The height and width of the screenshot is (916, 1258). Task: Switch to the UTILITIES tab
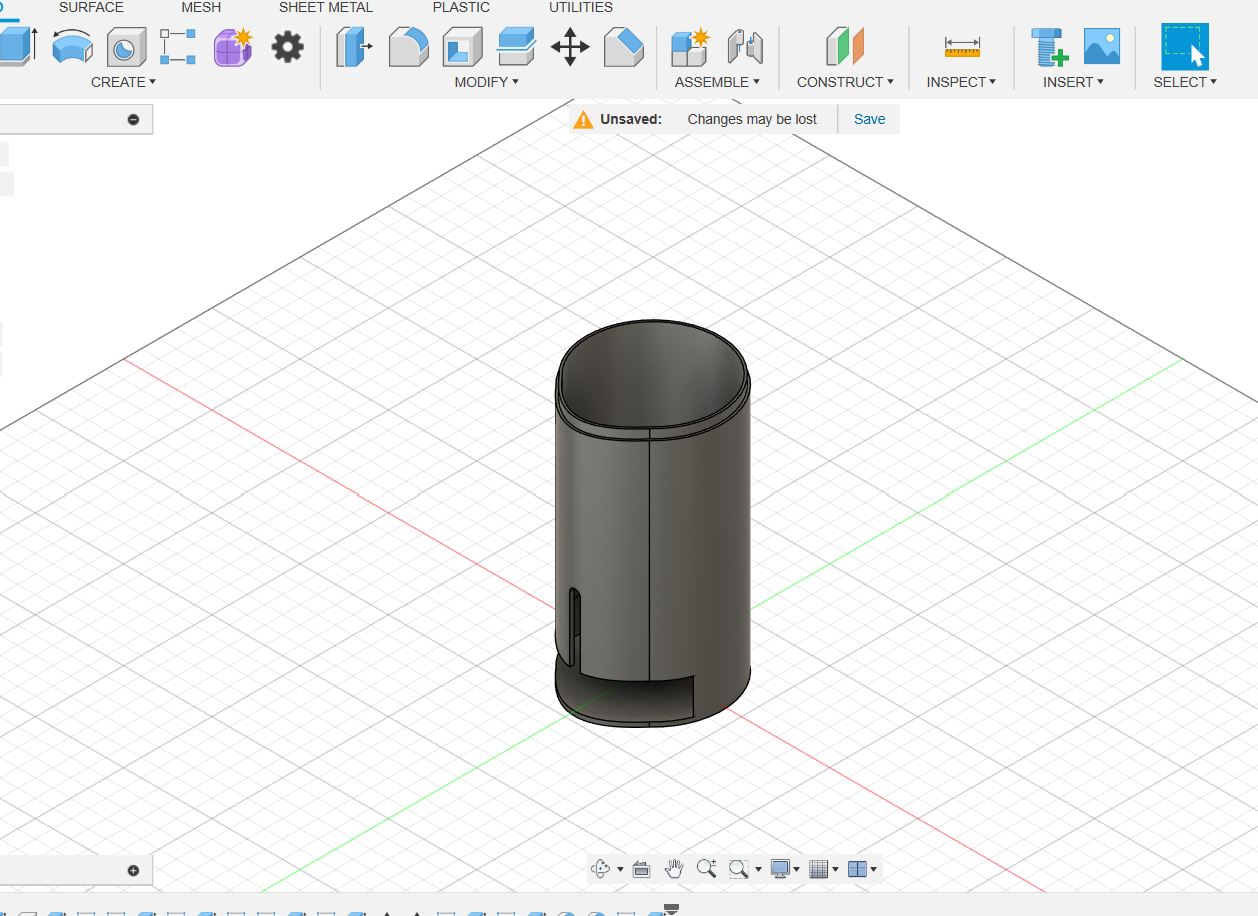click(x=581, y=7)
